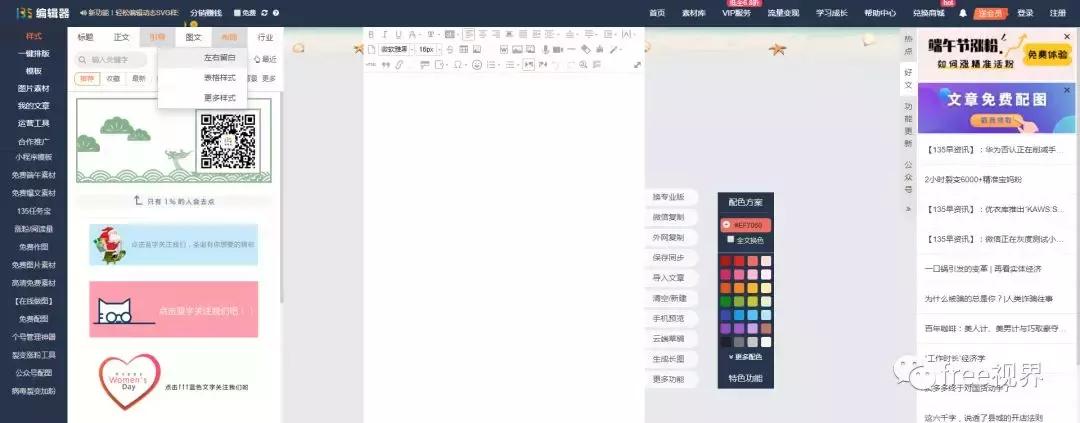Screen dimensions: 1080x423
Task: Select the QR code template thumbnail
Action: pyautogui.click(x=174, y=140)
